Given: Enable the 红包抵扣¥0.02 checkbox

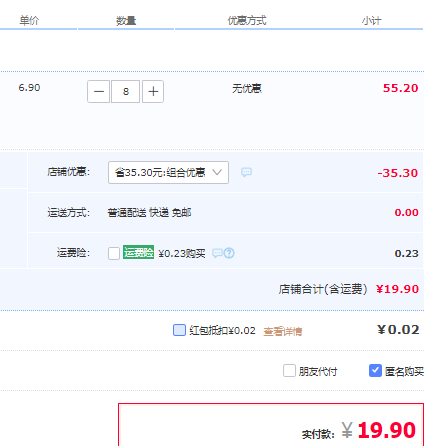Looking at the screenshot, I should 179,330.
